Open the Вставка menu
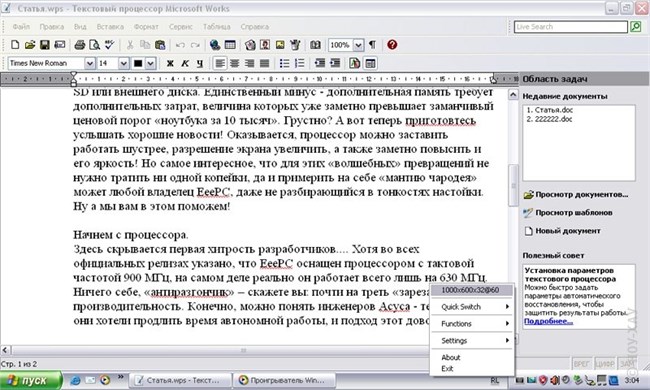The width and height of the screenshot is (650, 390). [x=110, y=27]
